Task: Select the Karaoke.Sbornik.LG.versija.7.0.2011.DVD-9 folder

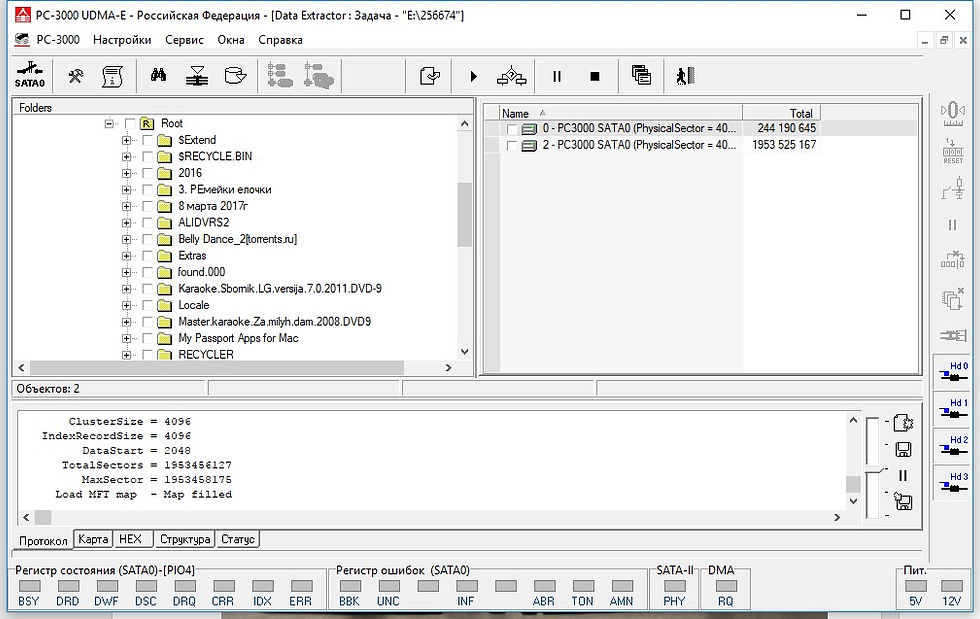Action: click(280, 289)
